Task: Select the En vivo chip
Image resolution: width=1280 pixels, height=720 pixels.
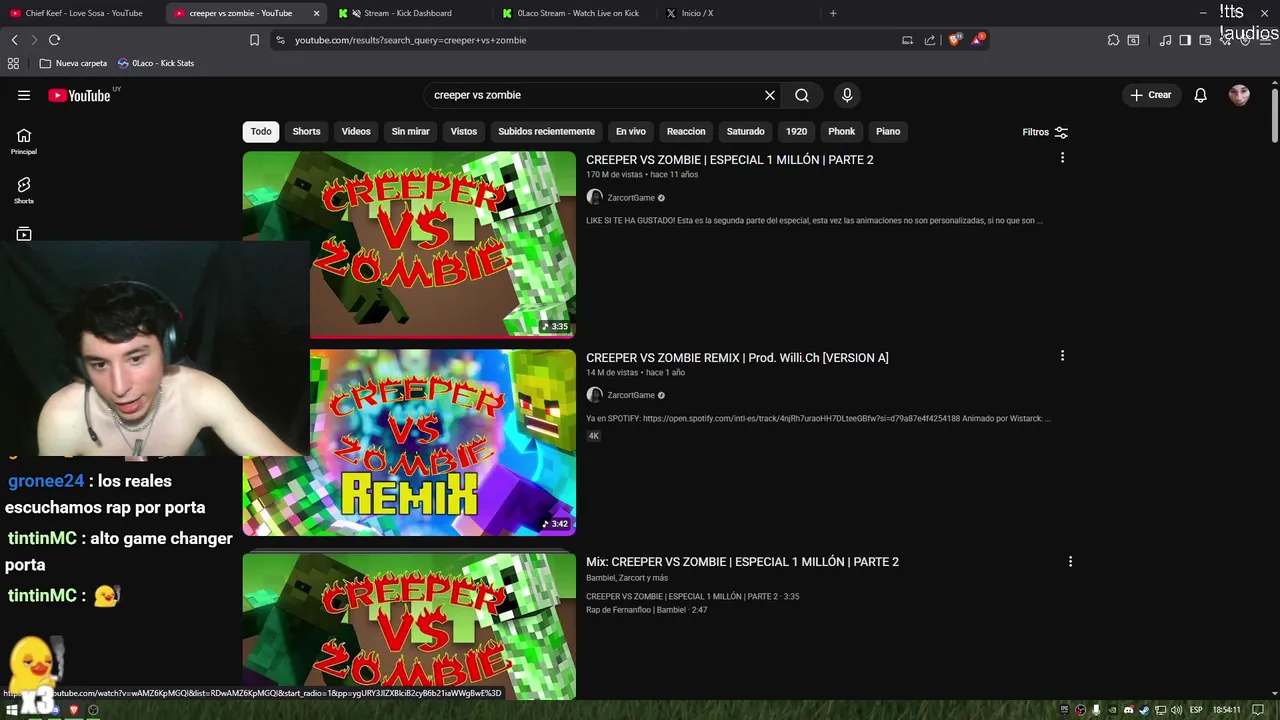Action: coord(630,131)
